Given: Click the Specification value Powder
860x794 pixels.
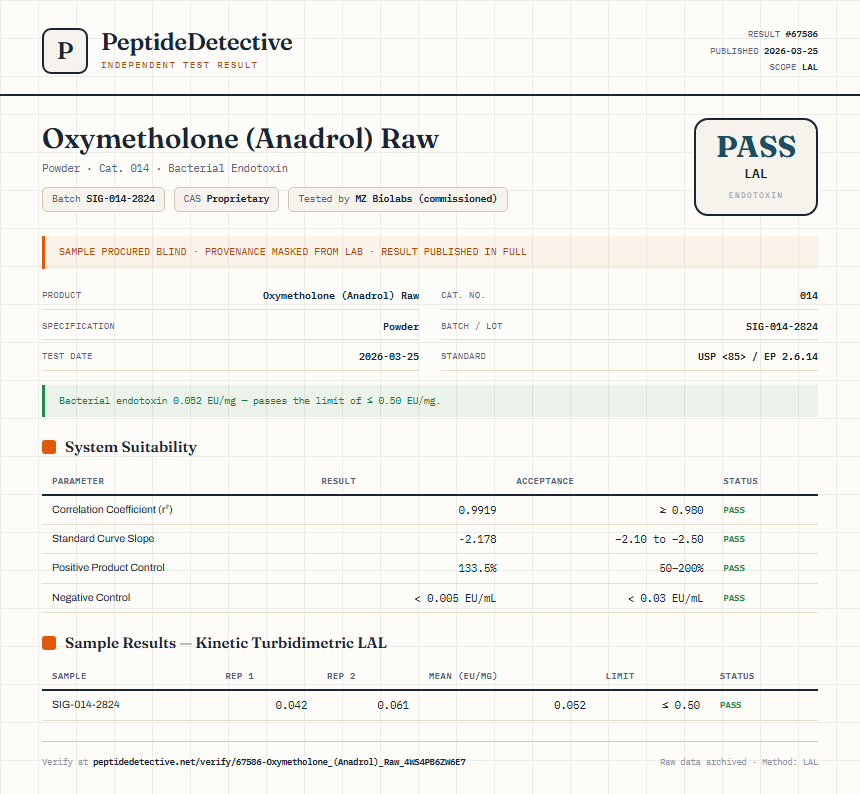Looking at the screenshot, I should [401, 326].
